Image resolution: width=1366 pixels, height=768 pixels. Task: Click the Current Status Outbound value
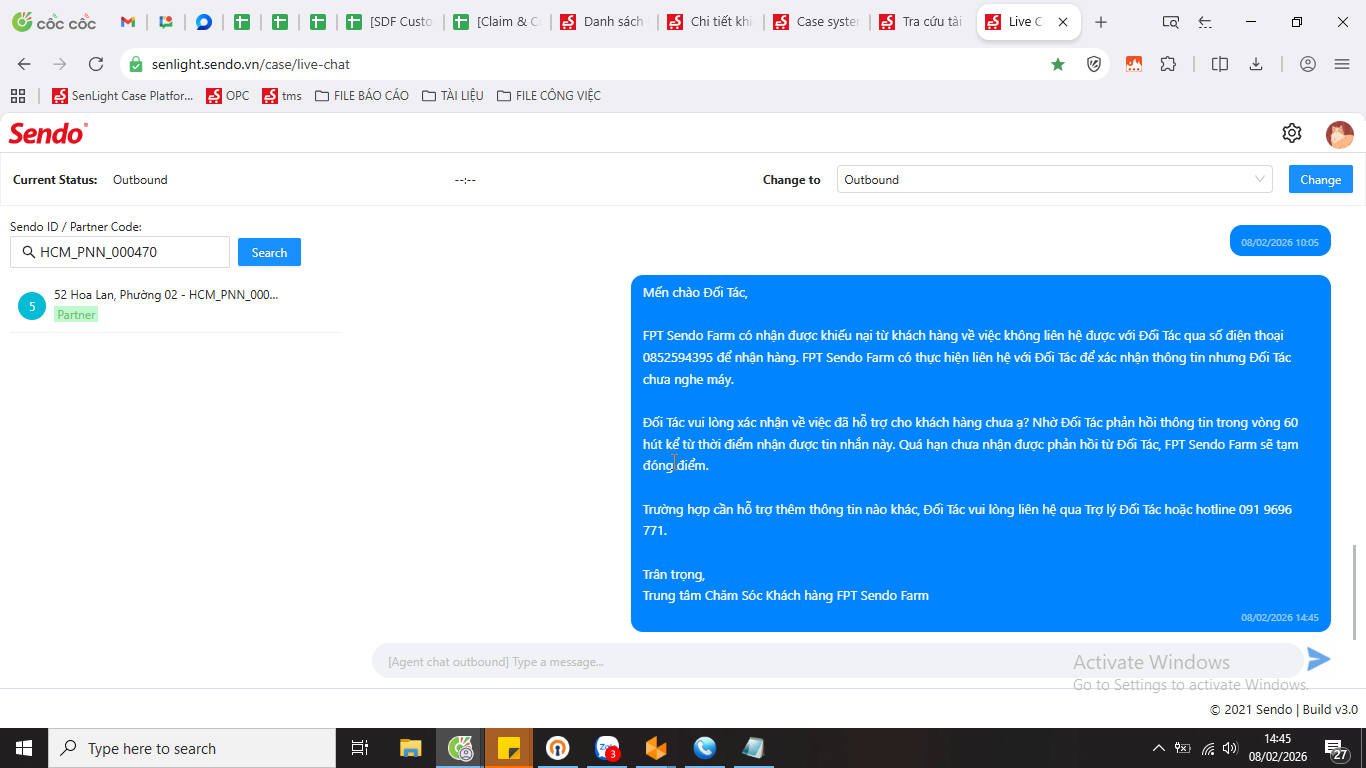coord(140,180)
